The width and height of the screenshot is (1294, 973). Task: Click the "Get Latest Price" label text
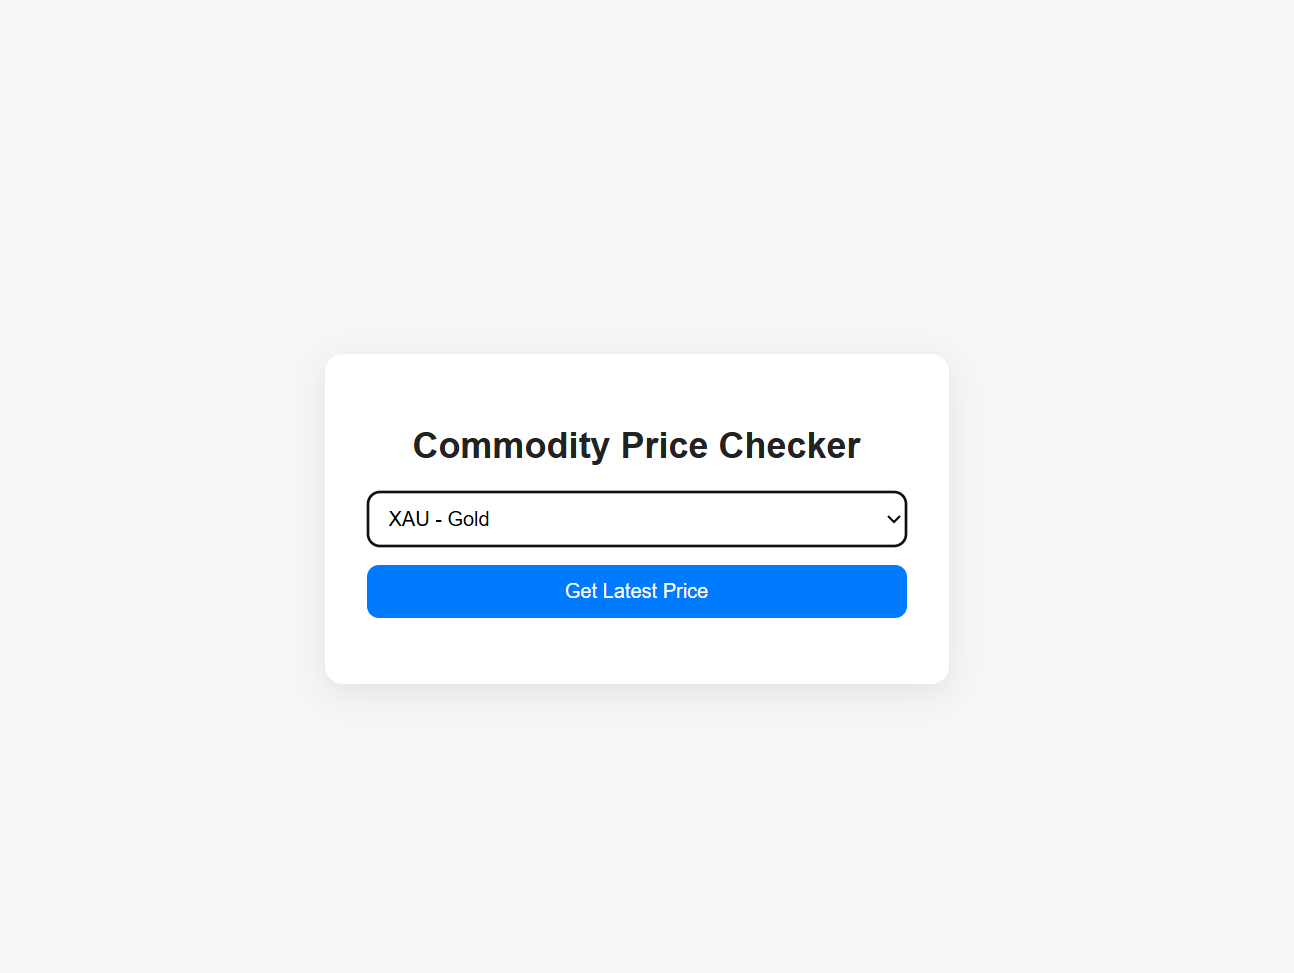pos(636,591)
